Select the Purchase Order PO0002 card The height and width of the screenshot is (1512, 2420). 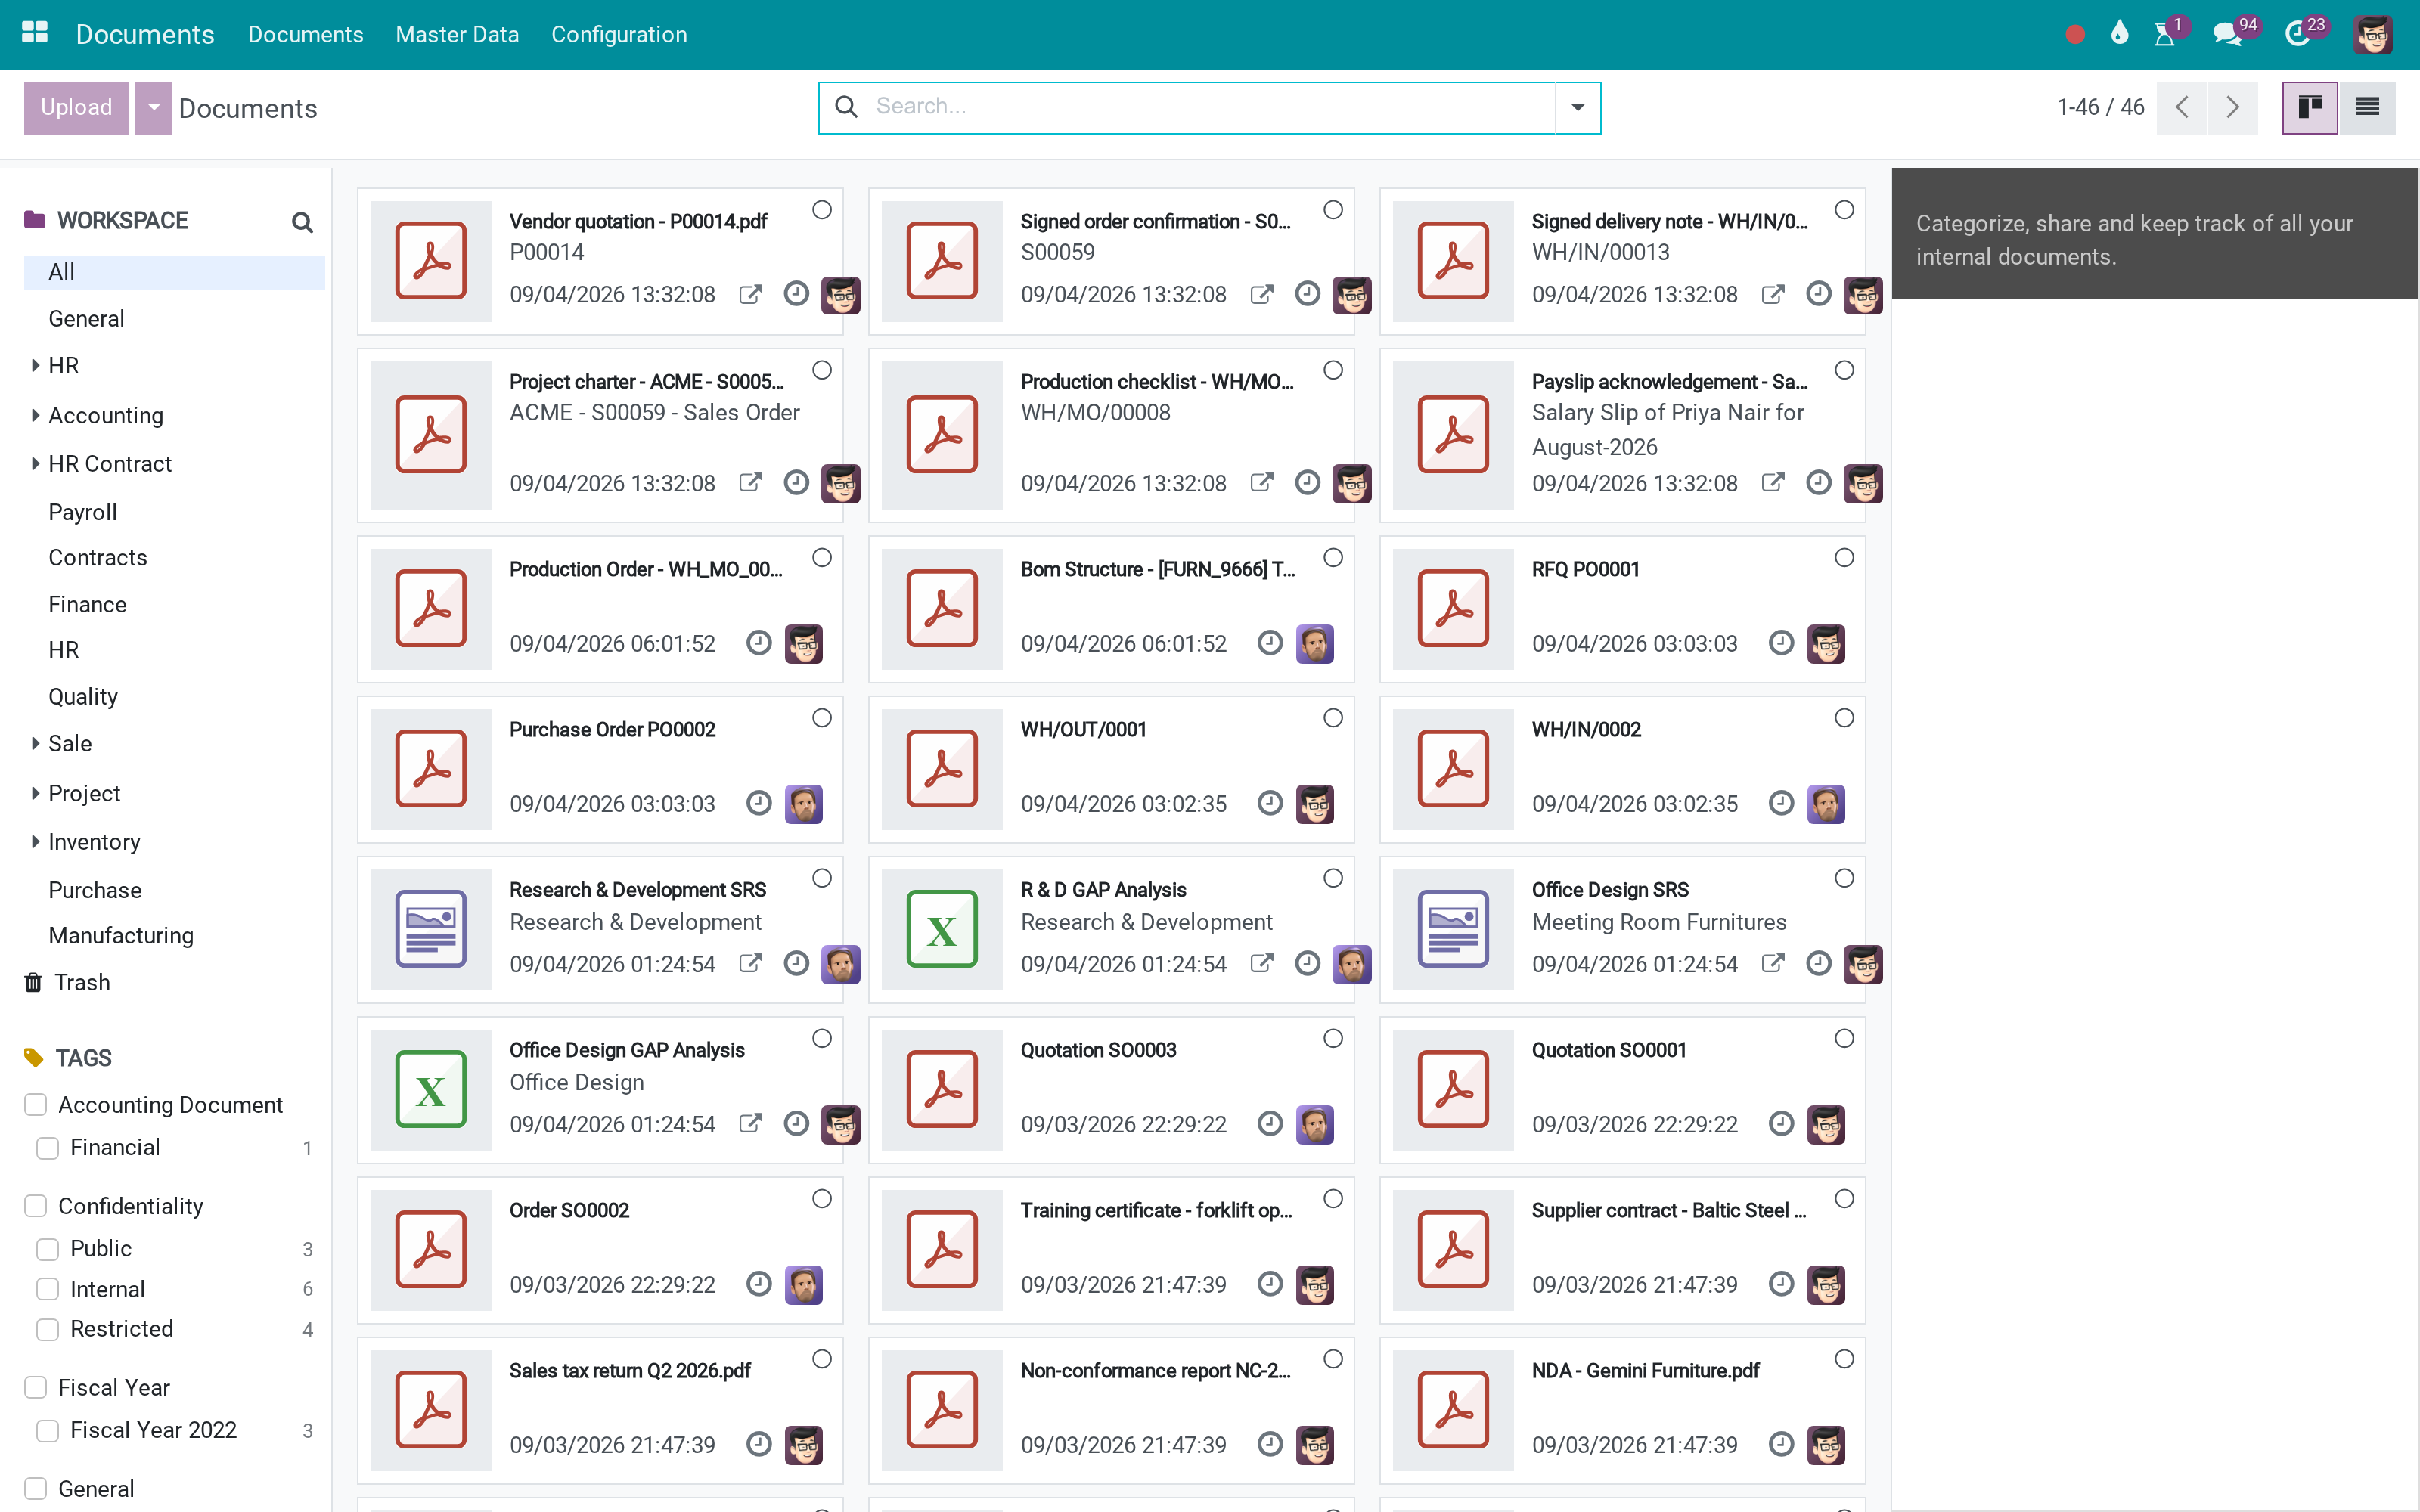click(x=822, y=718)
